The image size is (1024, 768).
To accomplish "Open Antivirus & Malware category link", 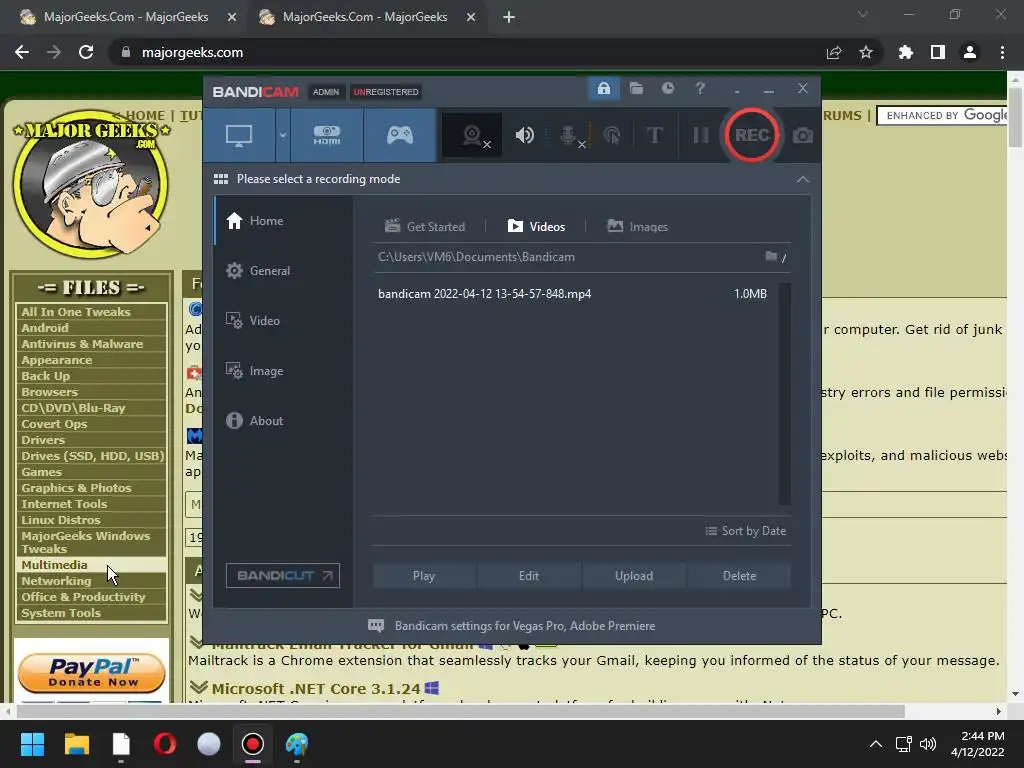I will 82,344.
